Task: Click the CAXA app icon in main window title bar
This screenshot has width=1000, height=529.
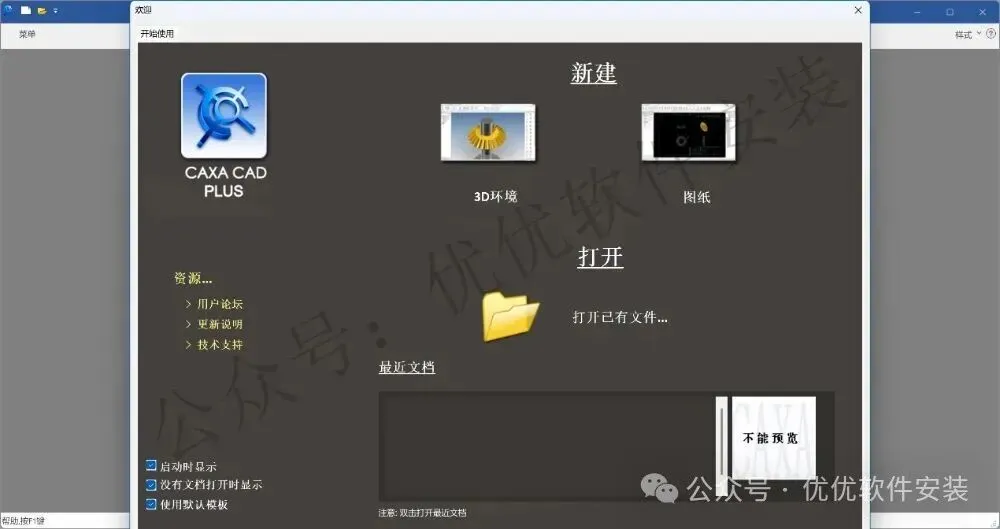Action: [x=9, y=10]
